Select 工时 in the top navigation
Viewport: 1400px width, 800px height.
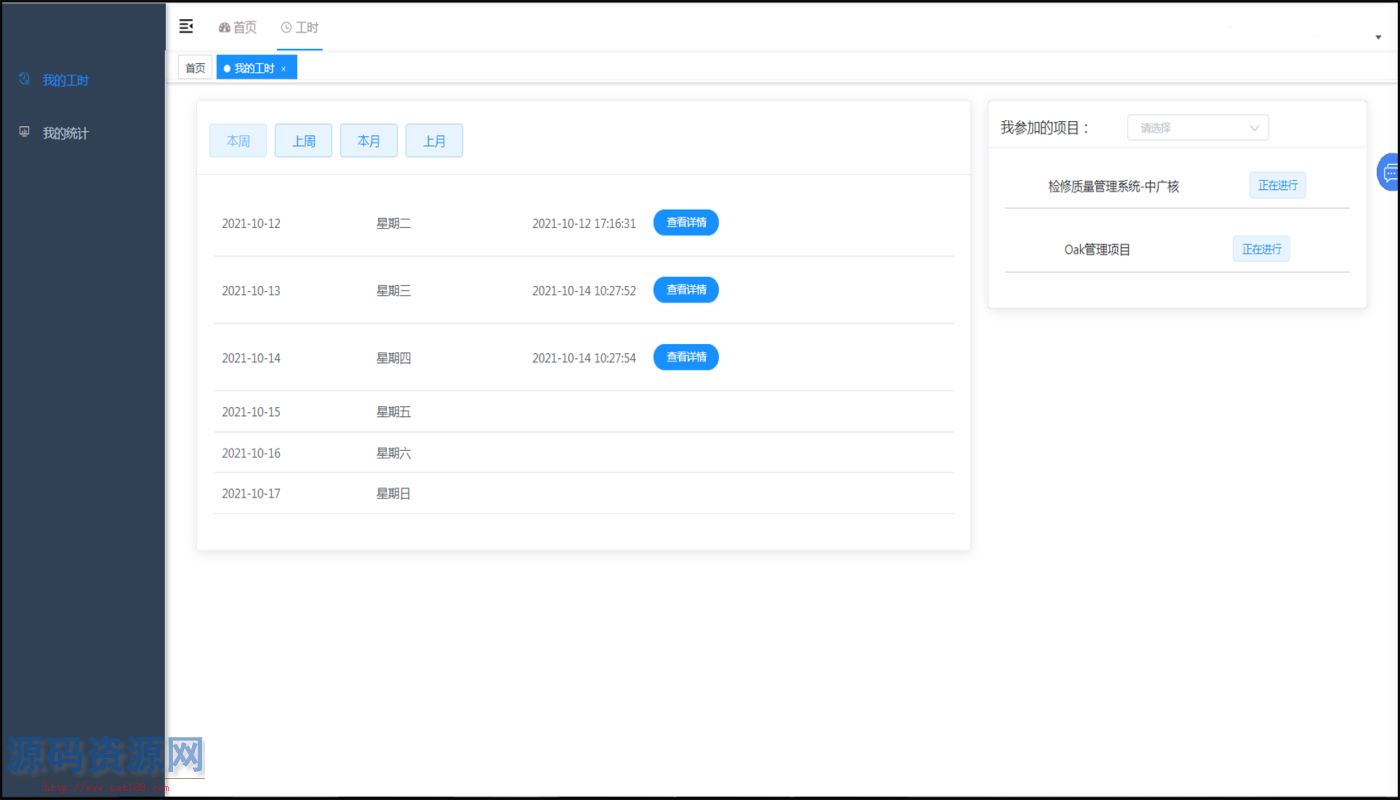click(x=300, y=27)
